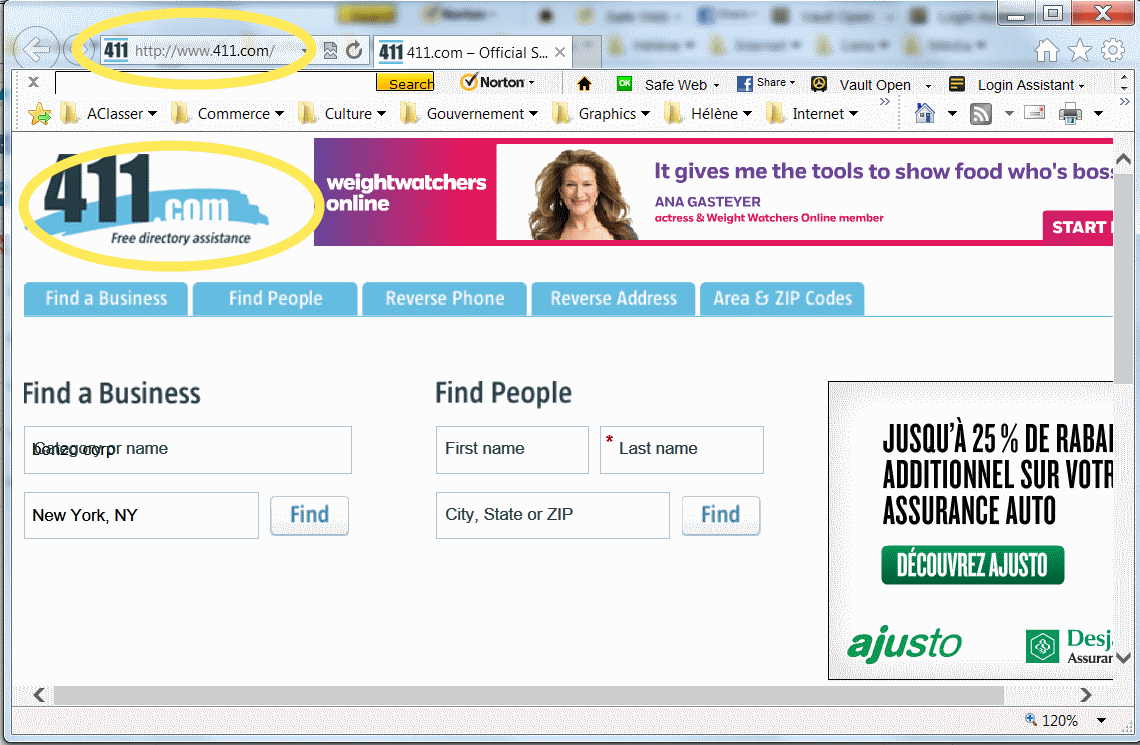Screen dimensions: 1140x745
Task: Go back with the browser Back arrow
Action: pyautogui.click(x=36, y=49)
